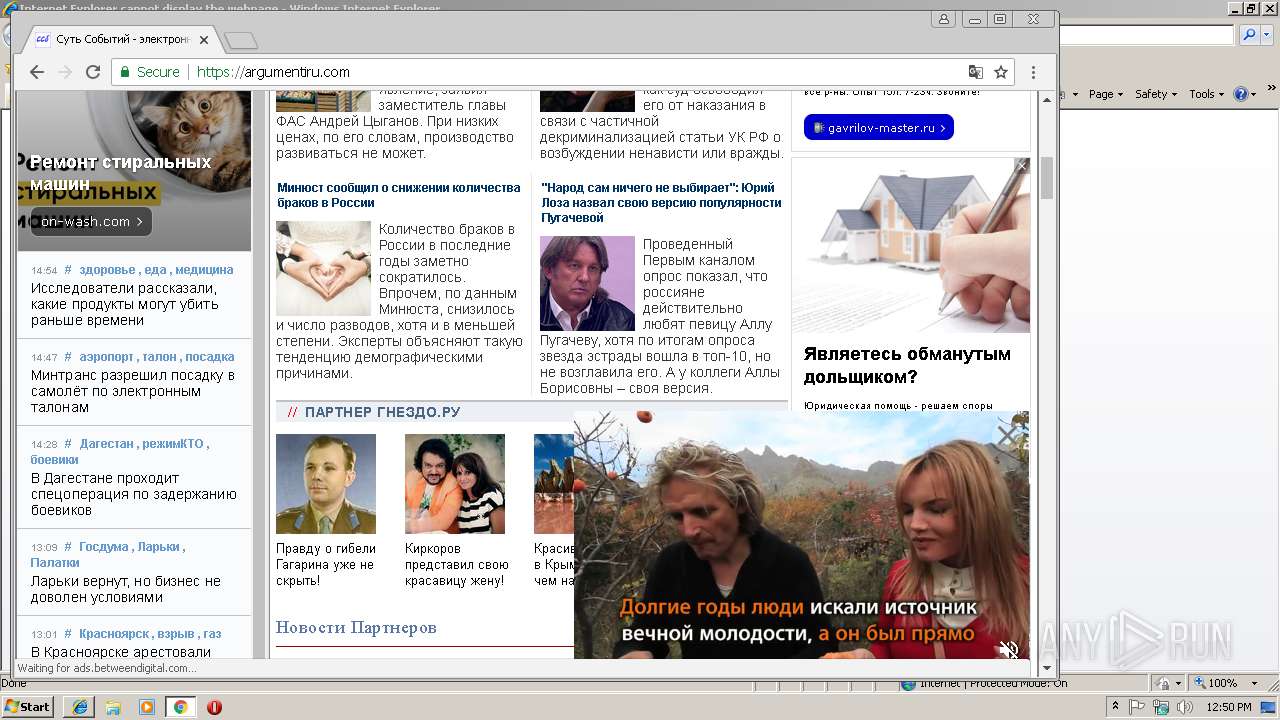Open the Chrome user profile icon
1280x720 pixels.
click(x=943, y=19)
